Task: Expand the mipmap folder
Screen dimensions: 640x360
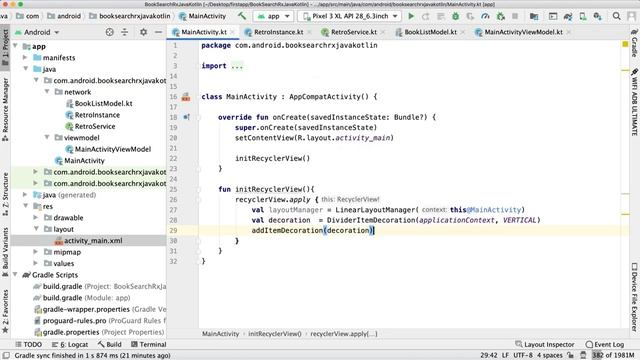Action: point(36,252)
